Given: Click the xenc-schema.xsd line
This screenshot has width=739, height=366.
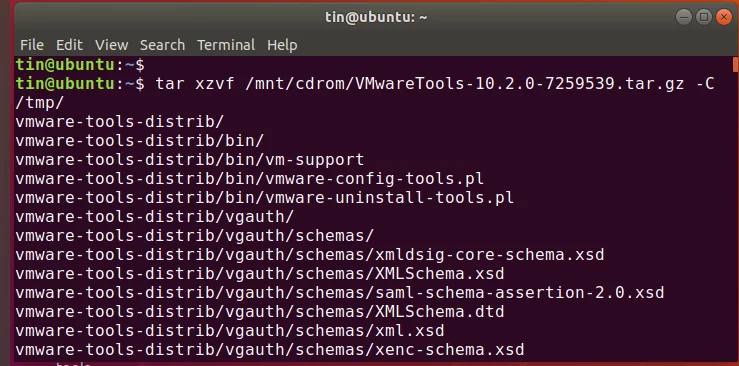Looking at the screenshot, I should pyautogui.click(x=270, y=350).
